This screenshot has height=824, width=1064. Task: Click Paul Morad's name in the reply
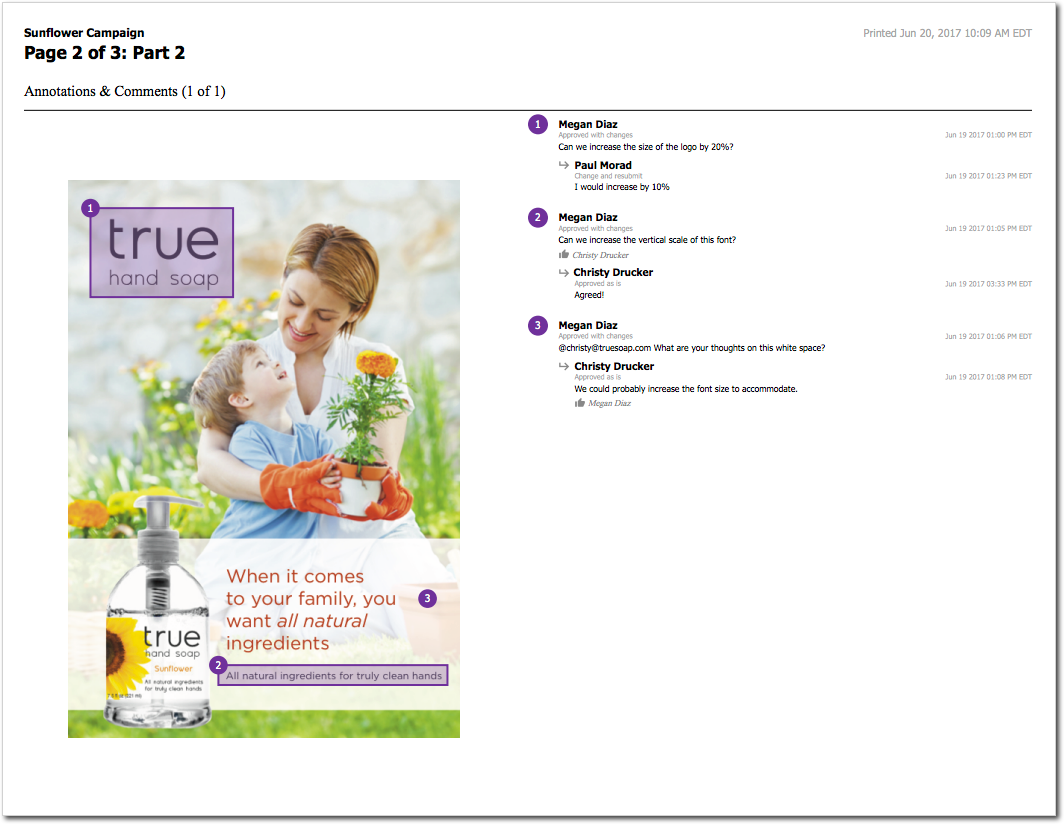(602, 165)
